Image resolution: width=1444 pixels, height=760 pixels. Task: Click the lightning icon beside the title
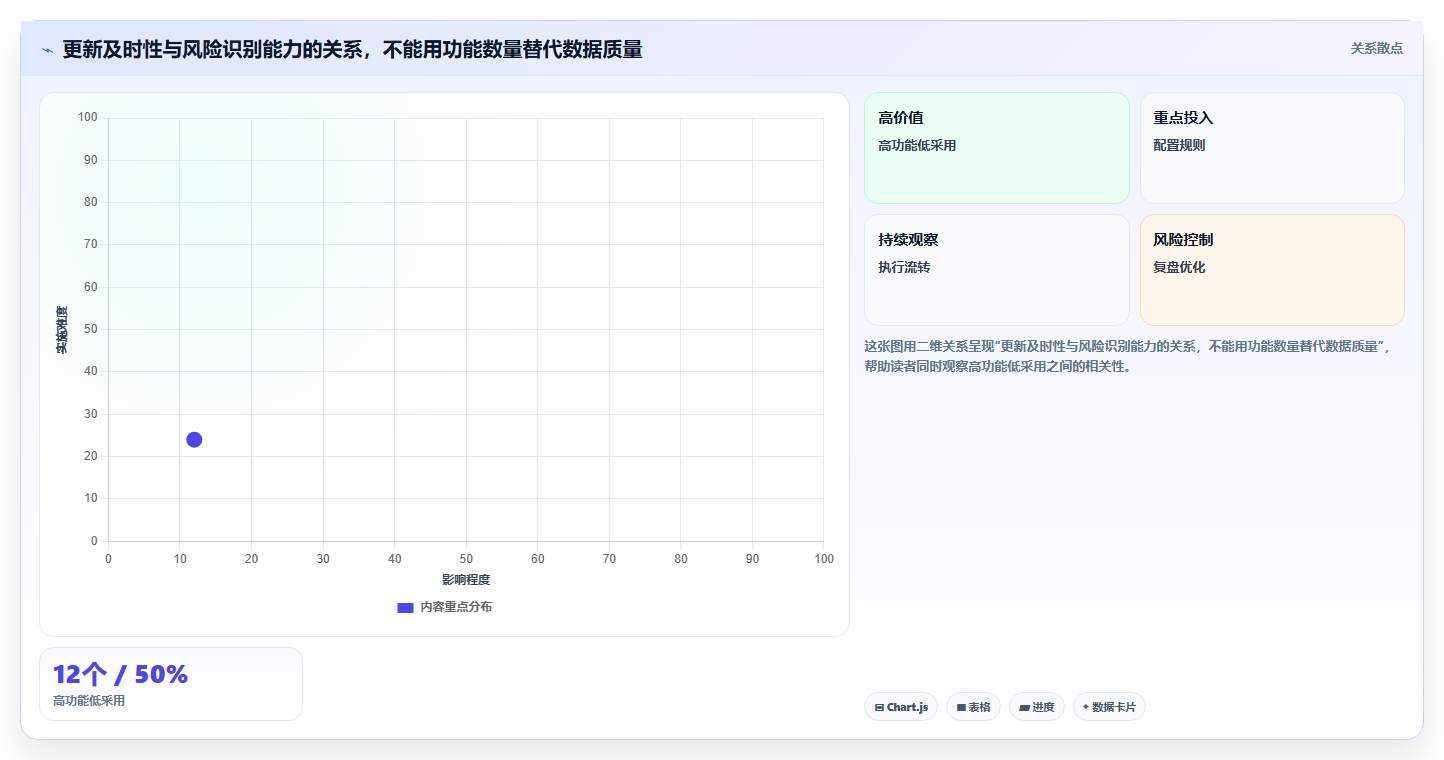click(47, 50)
